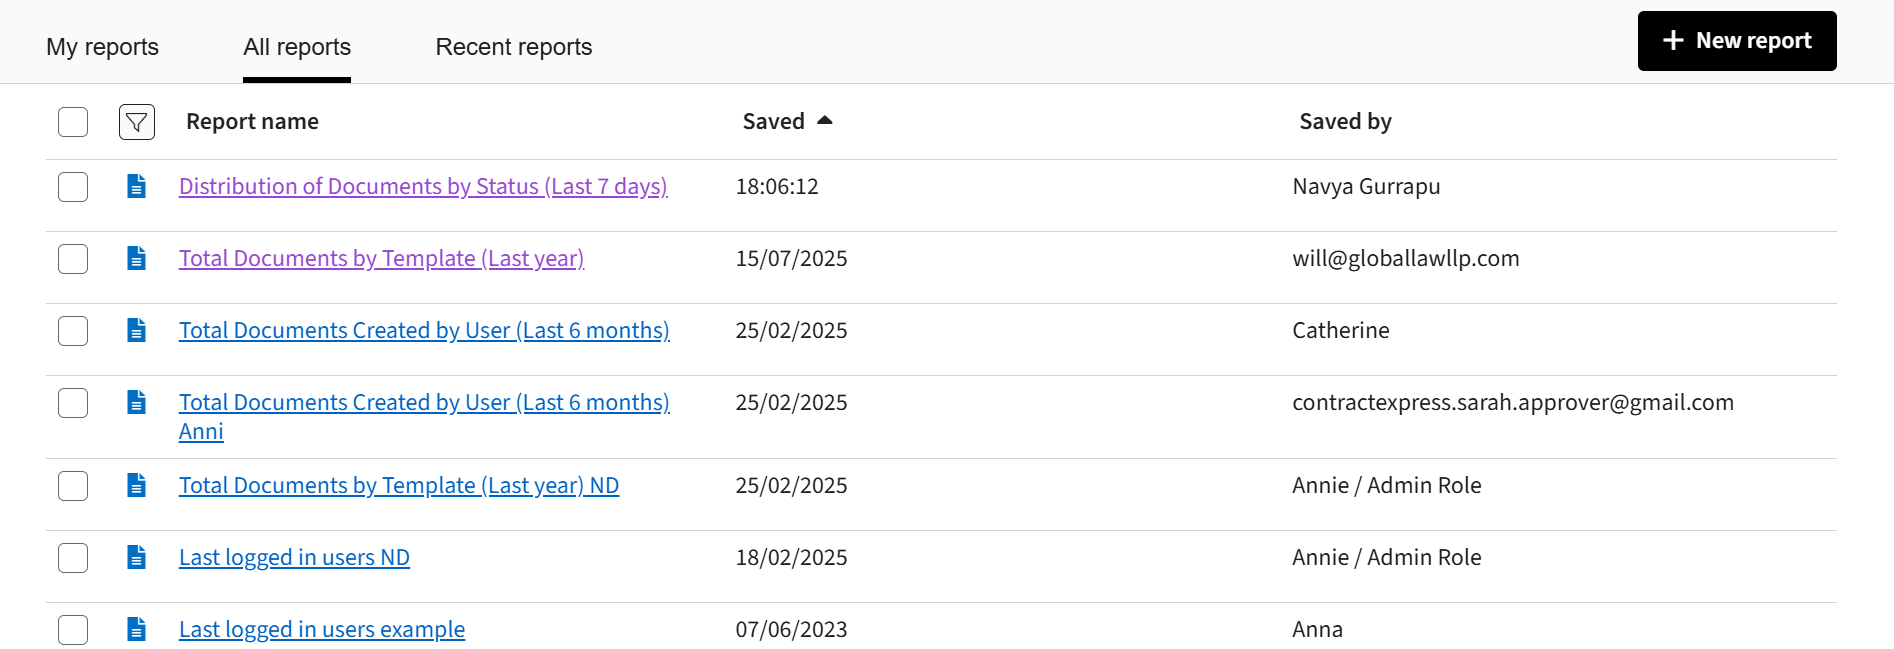Check the select-all checkbox in the header

pyautogui.click(x=72, y=121)
